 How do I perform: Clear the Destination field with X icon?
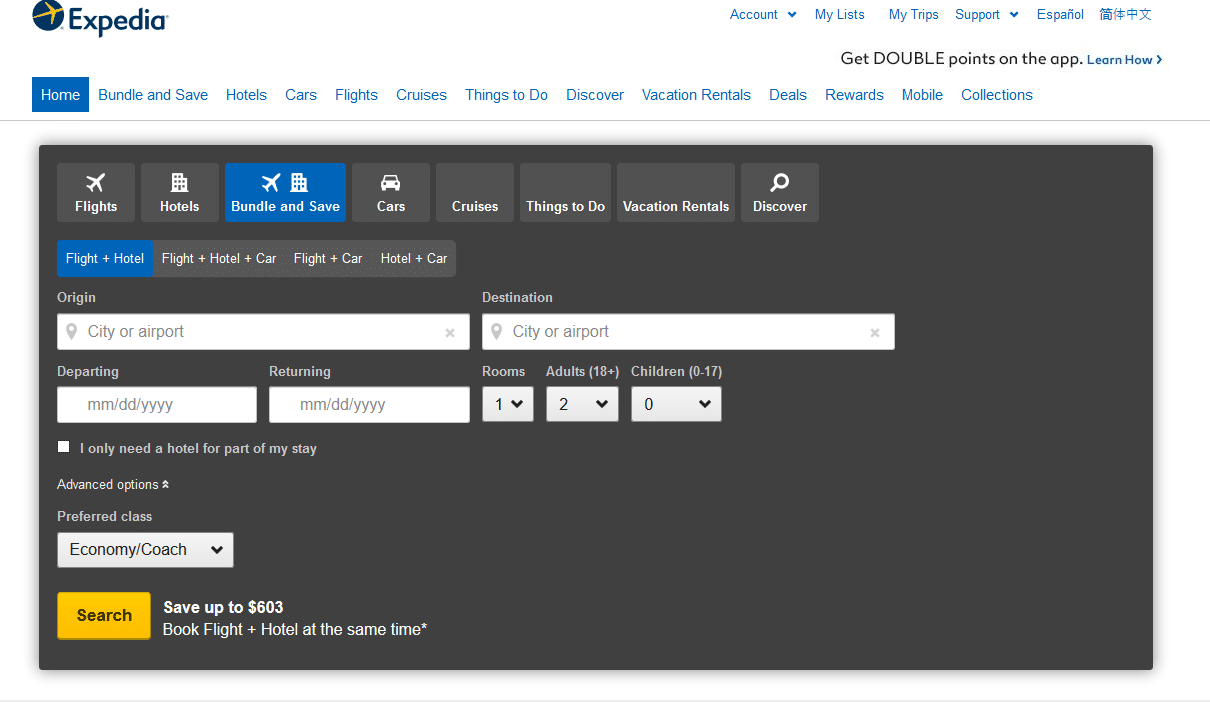tap(875, 333)
